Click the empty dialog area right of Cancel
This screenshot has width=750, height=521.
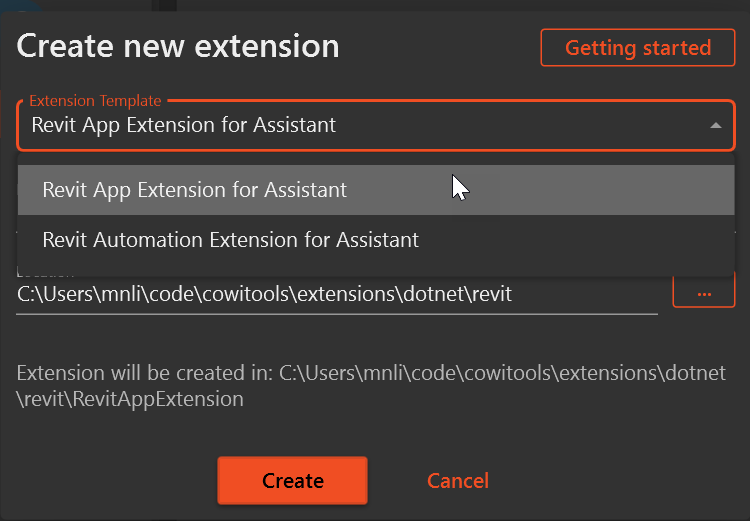coord(620,481)
